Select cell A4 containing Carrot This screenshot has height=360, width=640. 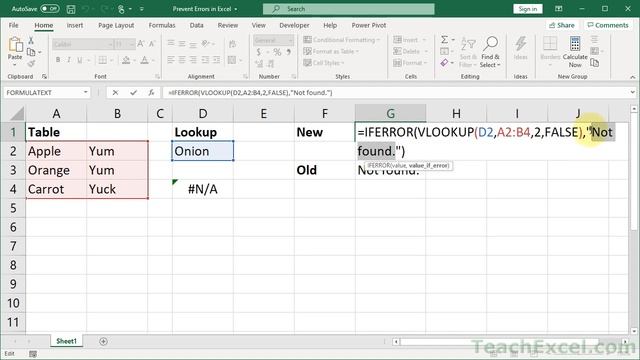[56, 189]
